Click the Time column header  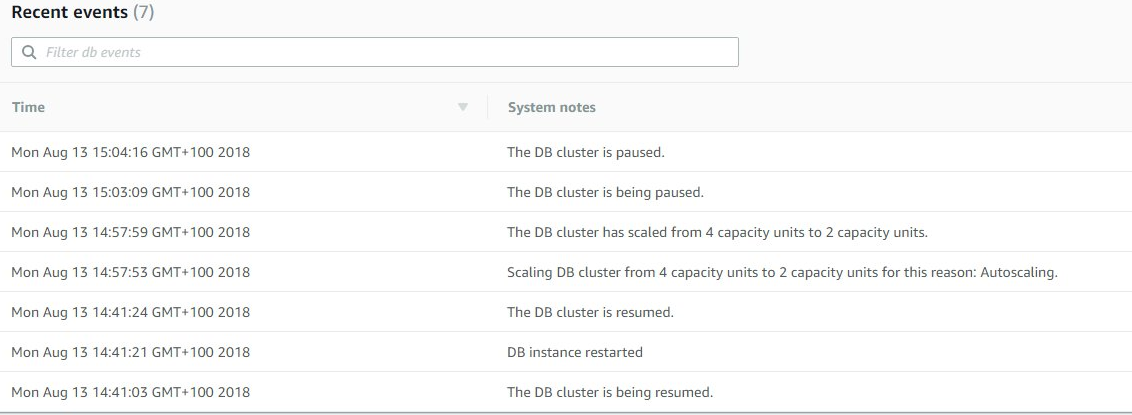tap(28, 107)
